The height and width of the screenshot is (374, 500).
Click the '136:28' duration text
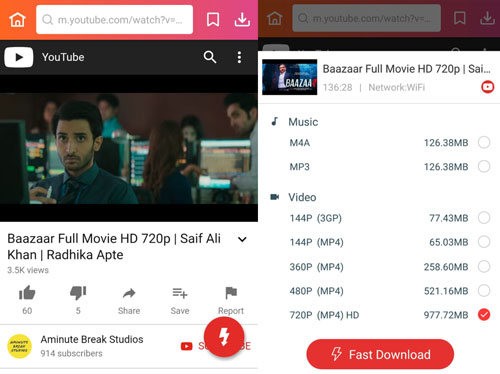337,88
